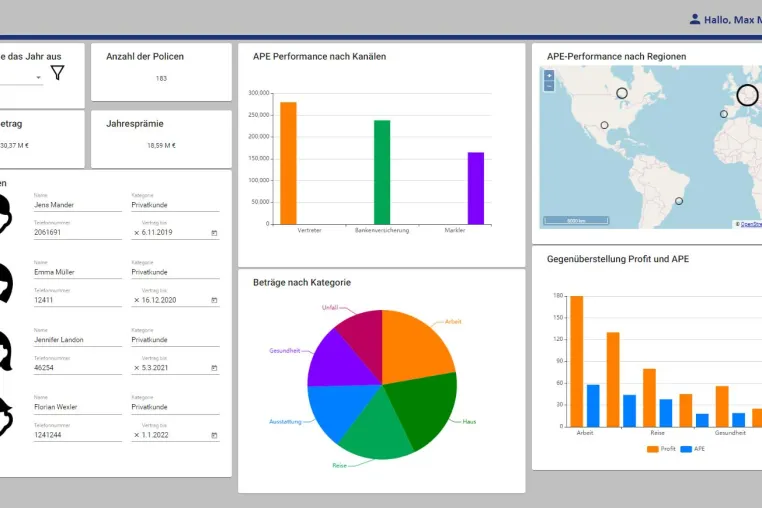Screen dimensions: 762x508
Task: Click the Unfall label on the pie chart
Action: coord(329,308)
